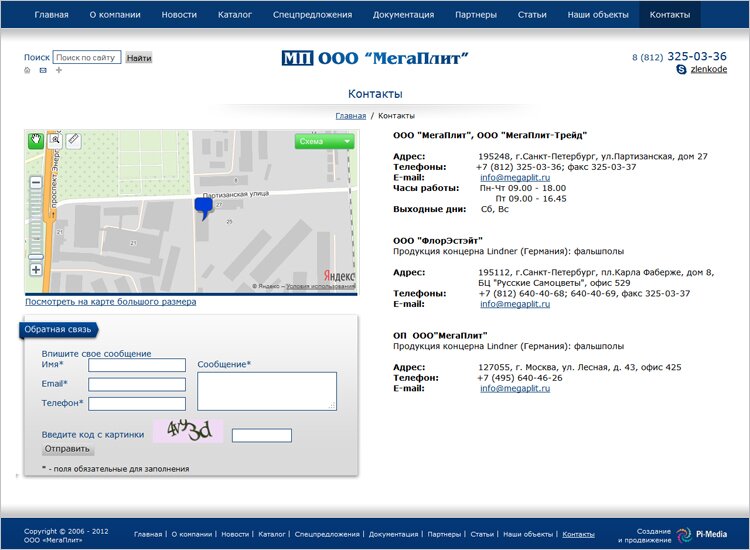Click info@megaplit.ru under Moscow office
This screenshot has height=550, width=750.
pos(515,388)
